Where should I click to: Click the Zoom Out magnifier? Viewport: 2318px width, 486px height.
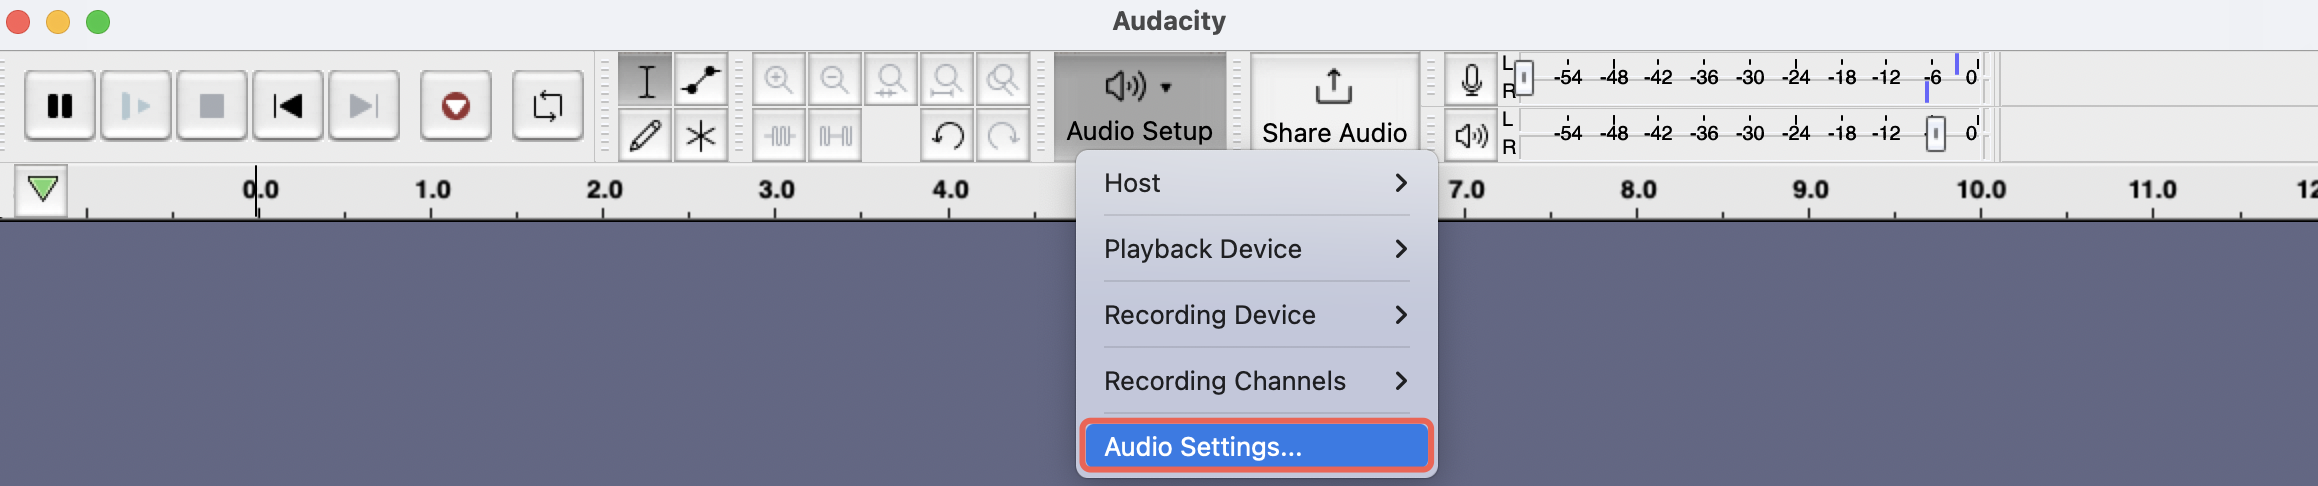tap(835, 80)
